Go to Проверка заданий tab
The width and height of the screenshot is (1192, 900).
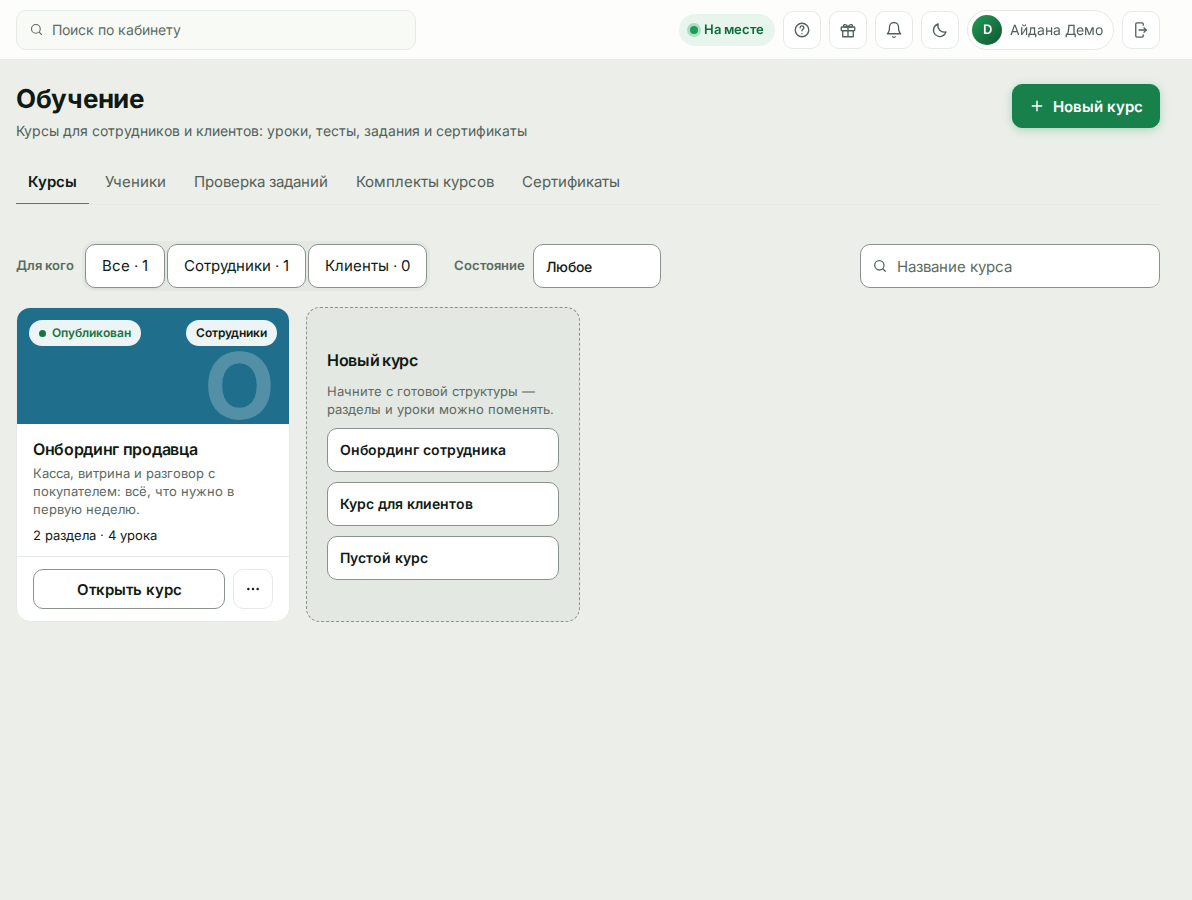point(261,182)
